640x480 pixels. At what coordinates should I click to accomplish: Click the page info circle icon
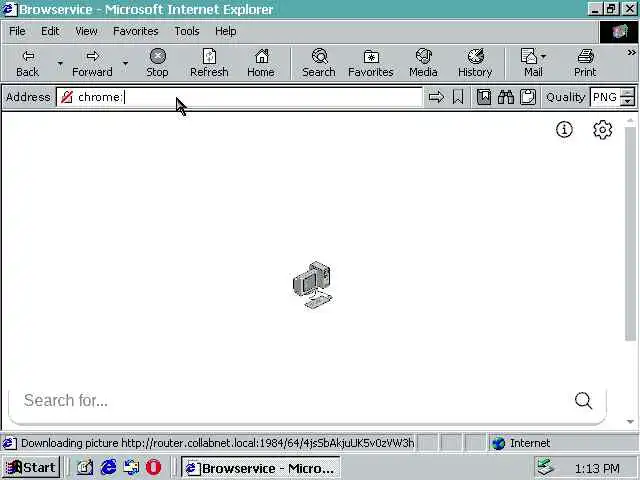point(564,130)
